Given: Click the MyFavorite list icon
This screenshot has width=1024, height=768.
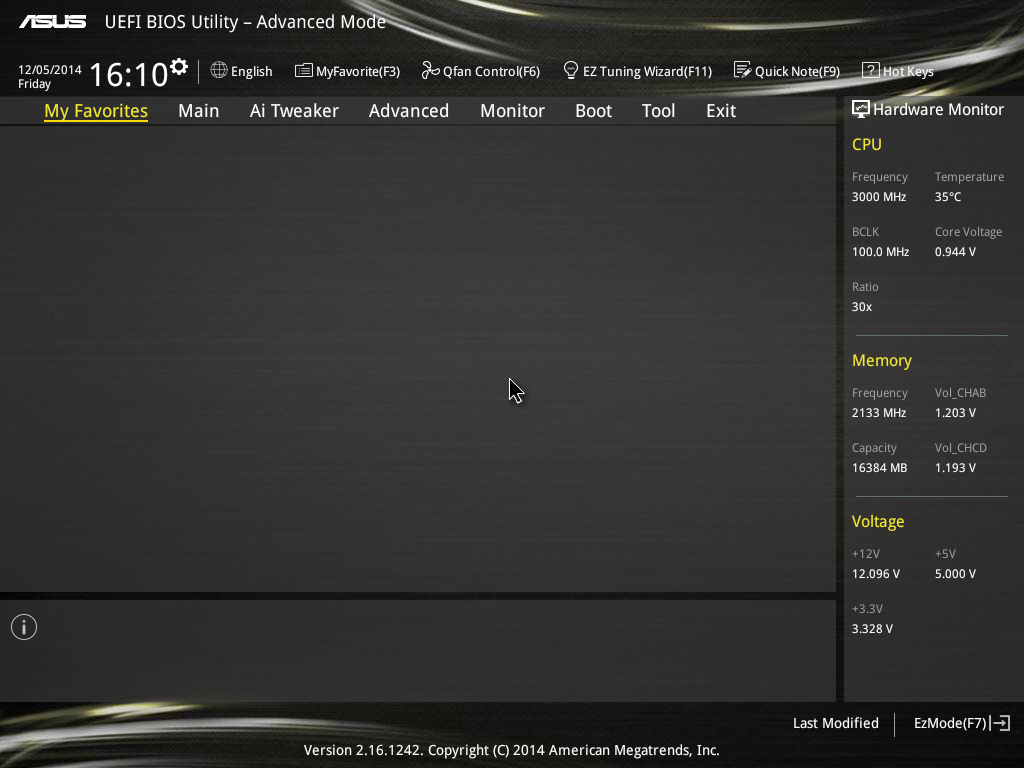Looking at the screenshot, I should click(304, 71).
